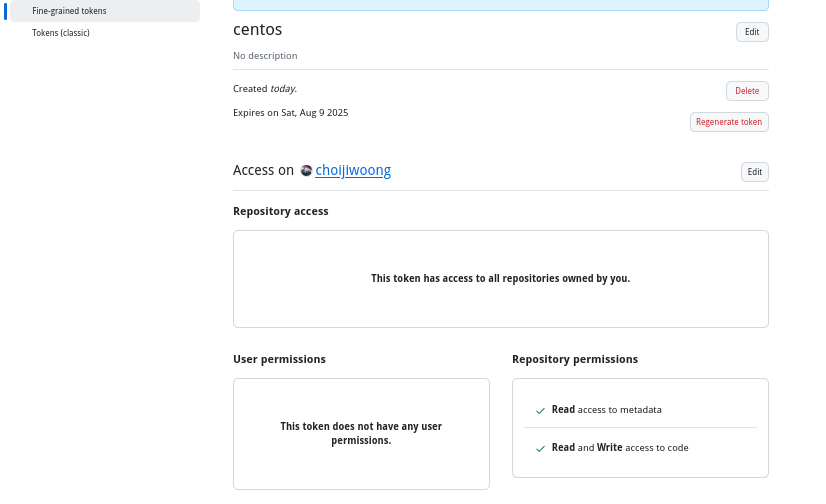Click the No description text
This screenshot has width=826, height=504.
[265, 55]
